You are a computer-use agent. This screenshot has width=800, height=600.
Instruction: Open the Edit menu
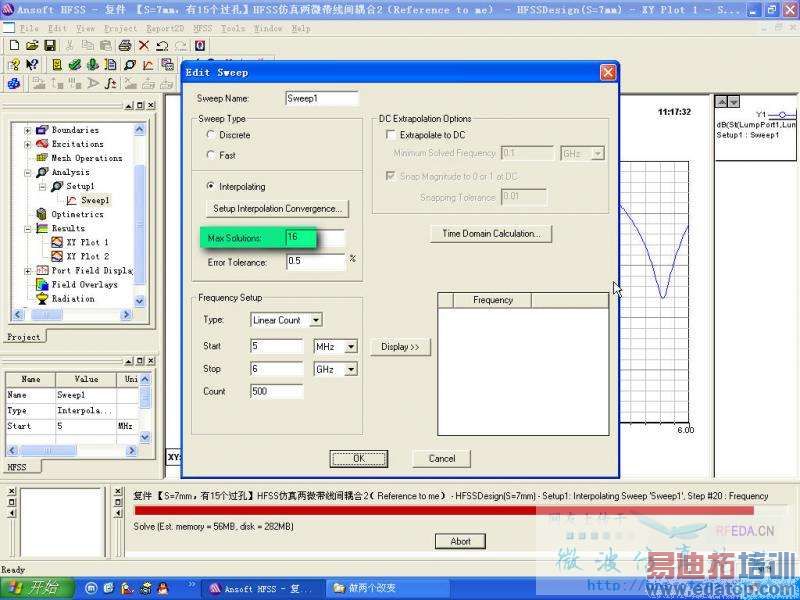coord(57,29)
